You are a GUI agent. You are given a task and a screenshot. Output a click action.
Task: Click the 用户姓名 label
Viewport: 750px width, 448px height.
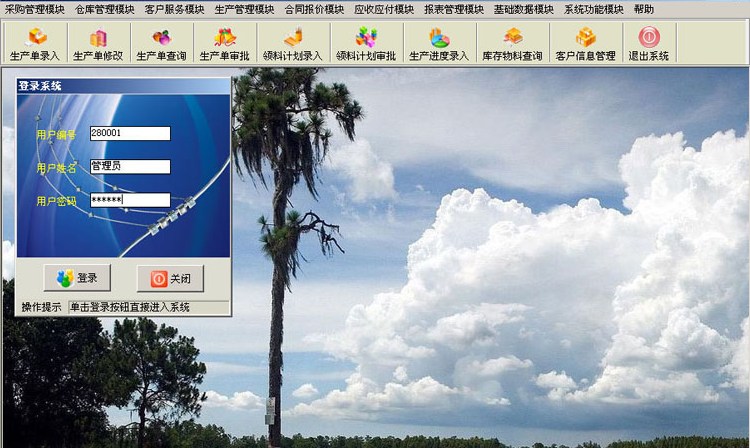(x=56, y=168)
